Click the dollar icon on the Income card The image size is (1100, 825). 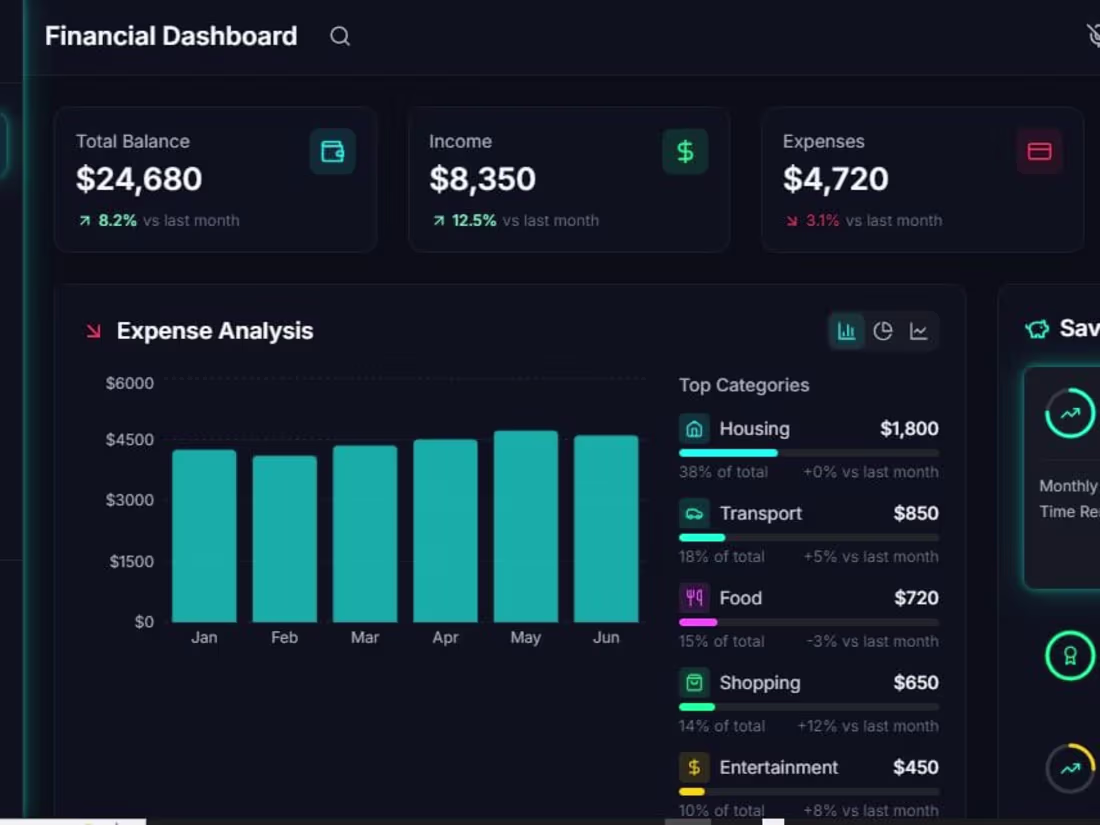(684, 151)
